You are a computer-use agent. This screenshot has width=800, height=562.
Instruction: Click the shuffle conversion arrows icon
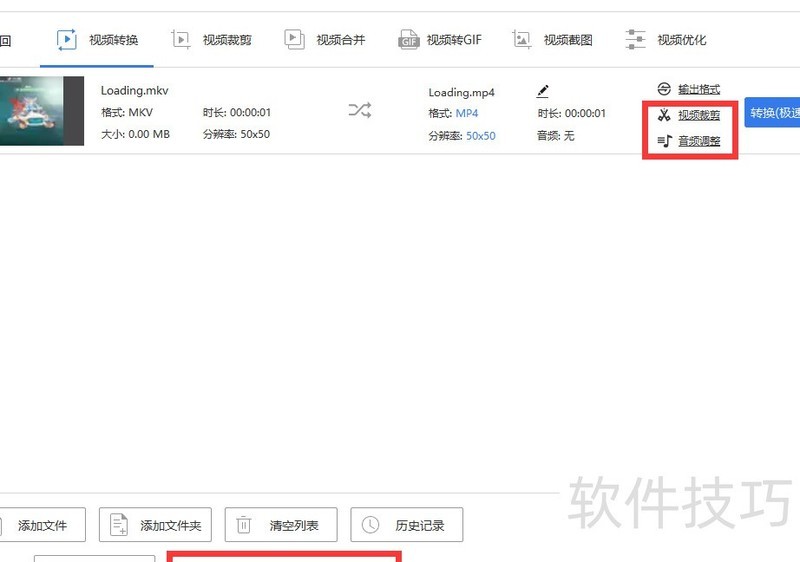point(360,111)
